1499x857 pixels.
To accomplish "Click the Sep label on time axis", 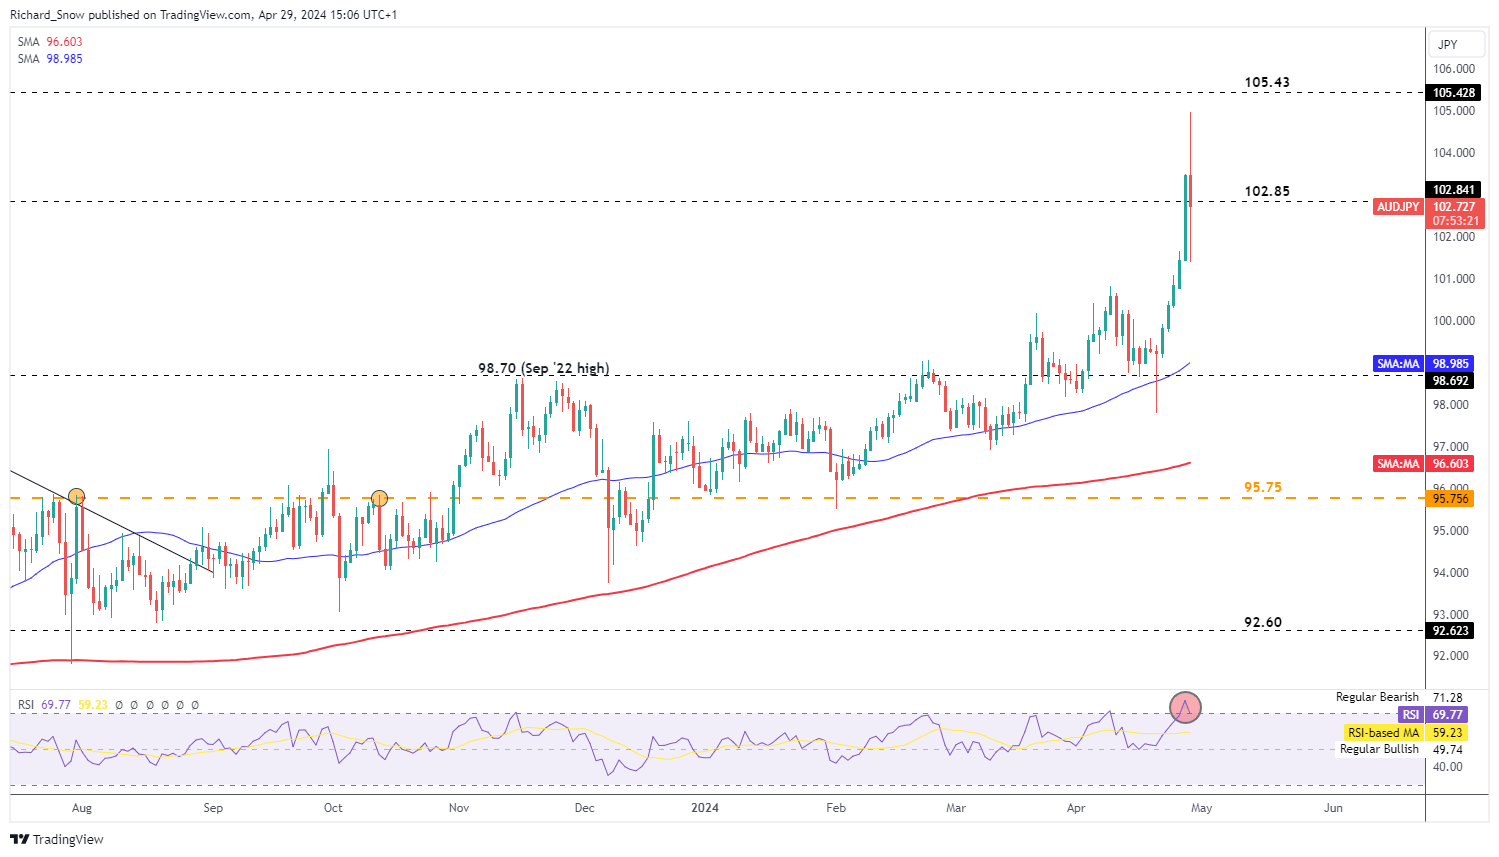I will [x=213, y=808].
